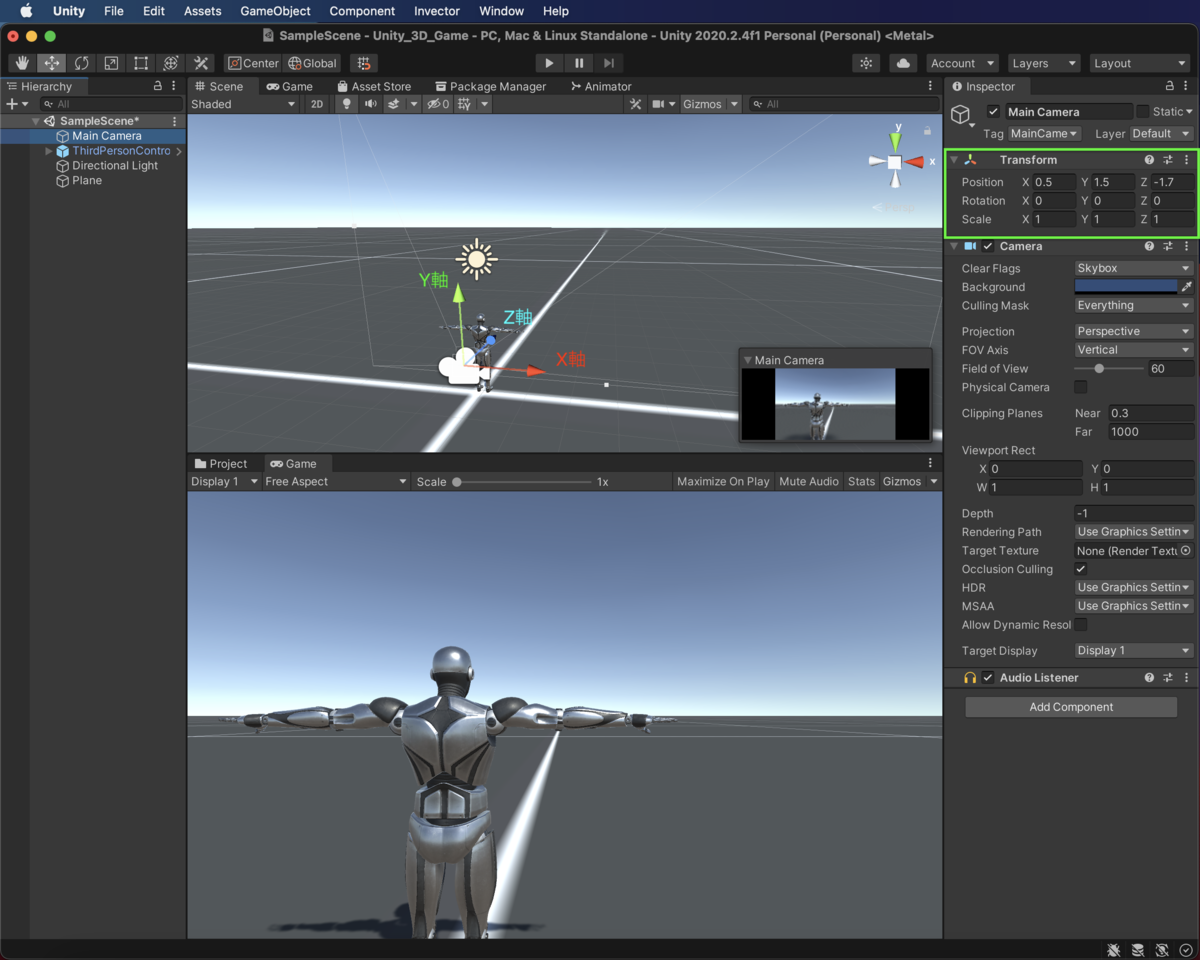Select the Rect tool
The width and height of the screenshot is (1200, 960).
141,63
